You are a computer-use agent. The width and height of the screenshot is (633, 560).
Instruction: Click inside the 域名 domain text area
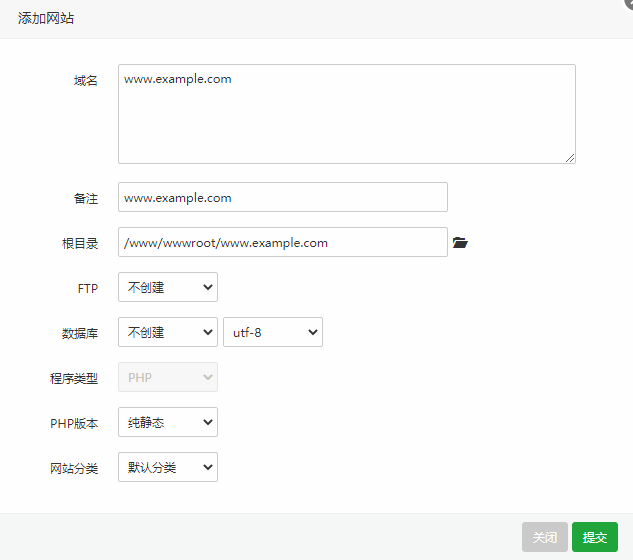[346, 114]
